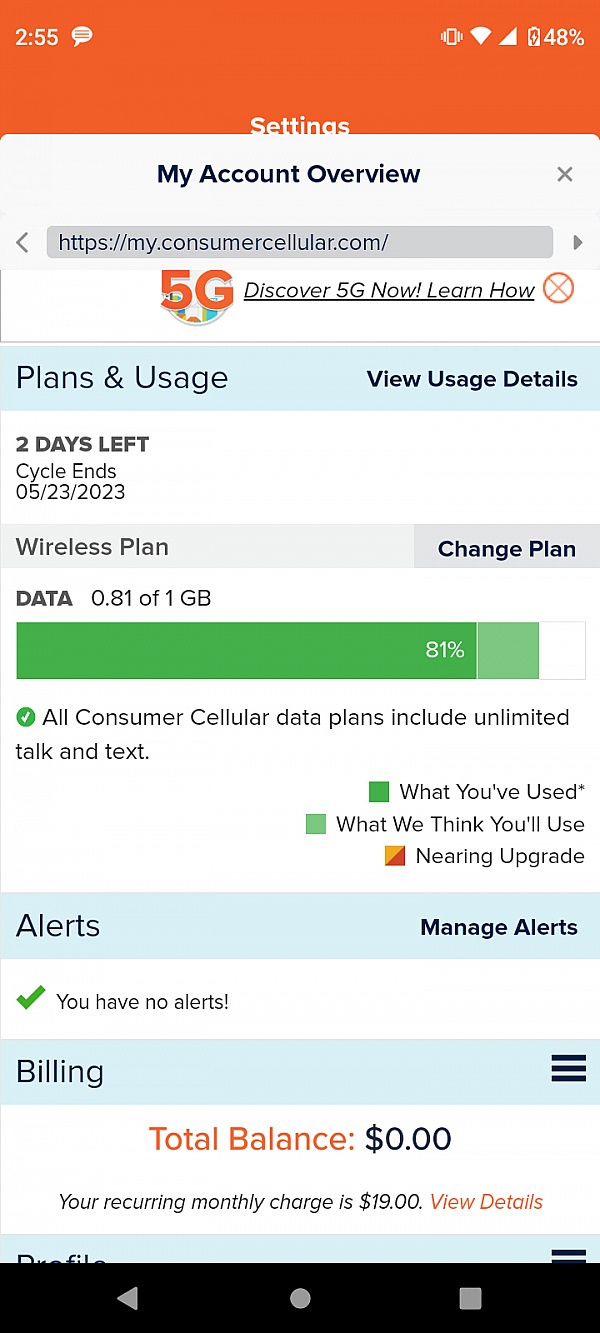Dismiss the 5G banner with orange X icon
The image size is (600, 1333).
point(559,289)
